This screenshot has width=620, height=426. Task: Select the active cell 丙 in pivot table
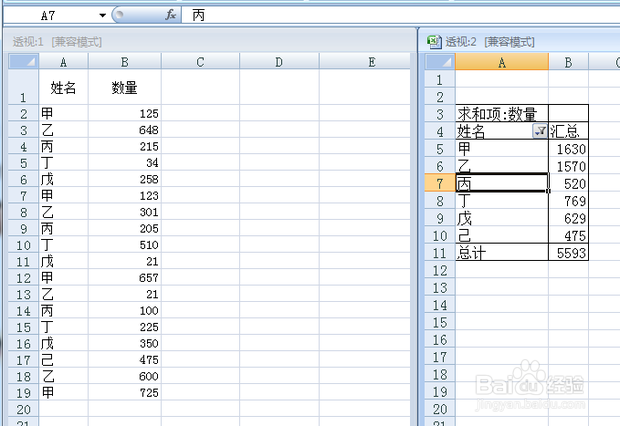click(502, 183)
